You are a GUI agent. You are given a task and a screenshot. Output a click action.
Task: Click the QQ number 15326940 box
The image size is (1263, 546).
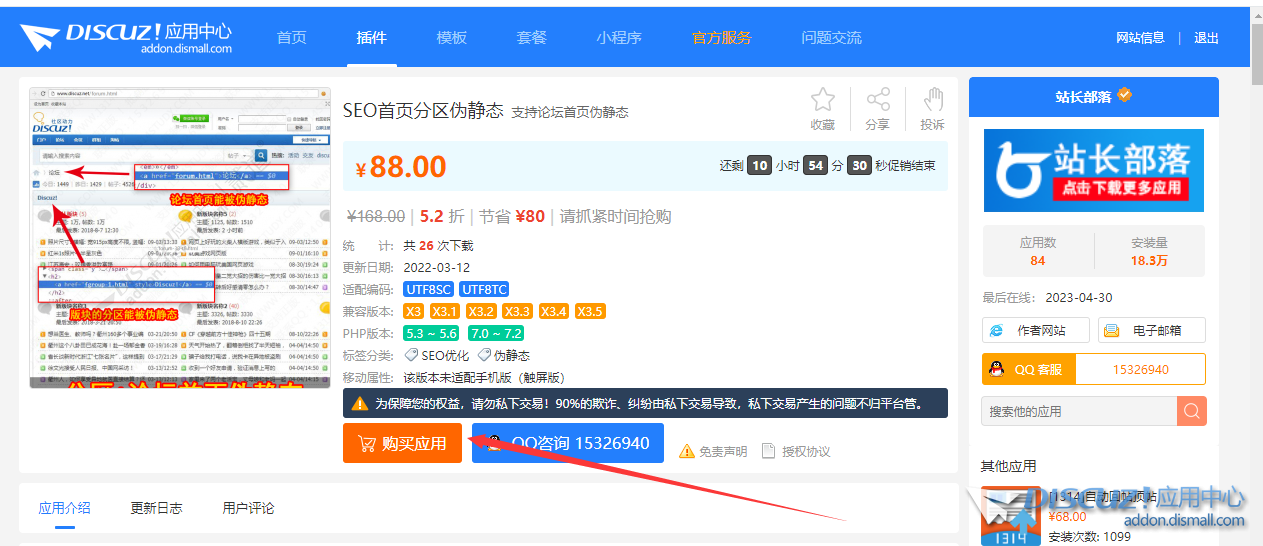tap(1141, 369)
